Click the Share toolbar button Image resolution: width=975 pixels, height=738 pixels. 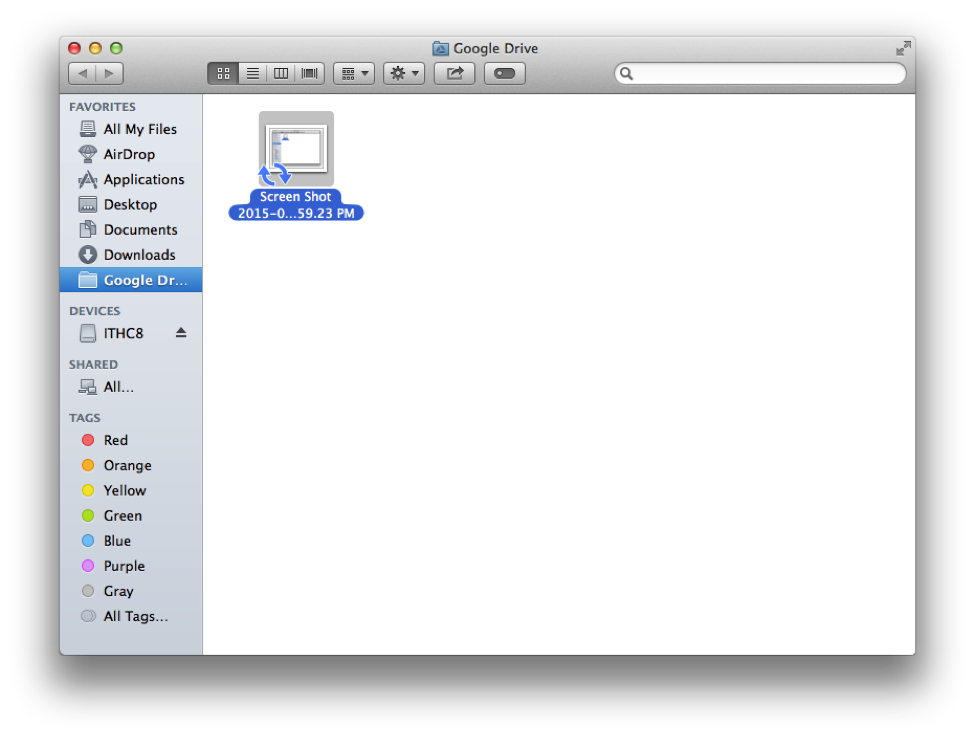454,73
